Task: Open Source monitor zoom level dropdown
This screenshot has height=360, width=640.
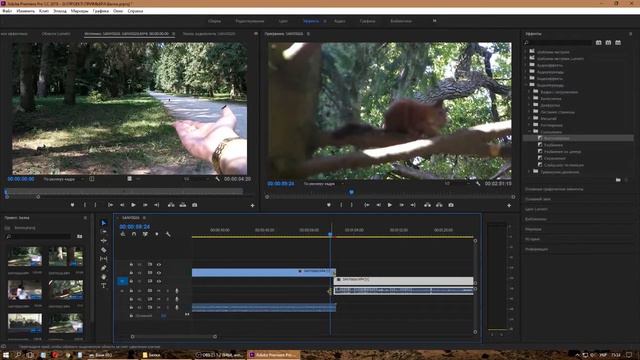Action: pyautogui.click(x=64, y=179)
